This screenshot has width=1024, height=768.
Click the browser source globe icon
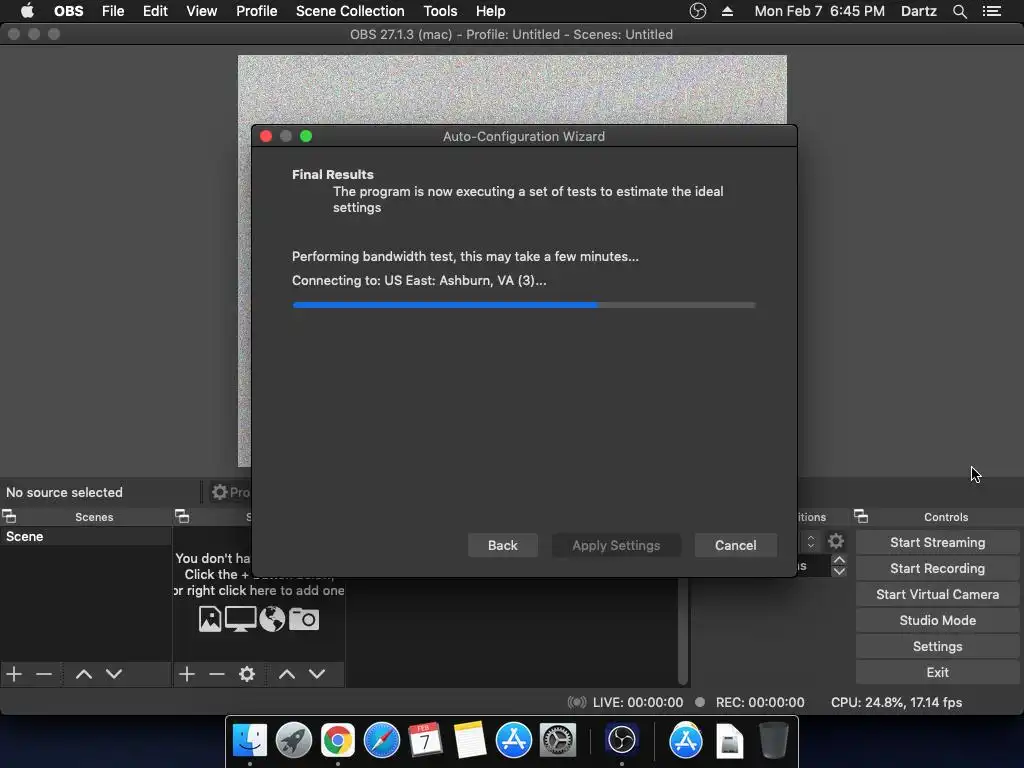pyautogui.click(x=272, y=618)
